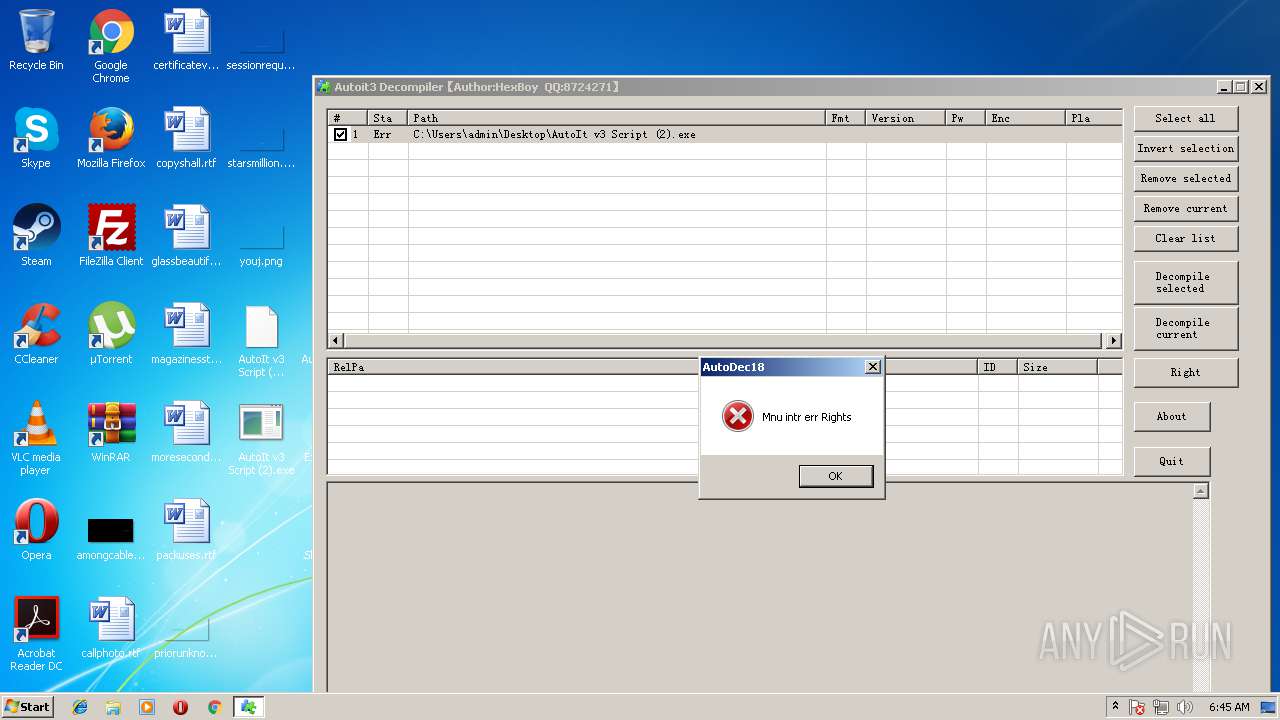
Task: Open the Windows Start menu
Action: (x=28, y=706)
